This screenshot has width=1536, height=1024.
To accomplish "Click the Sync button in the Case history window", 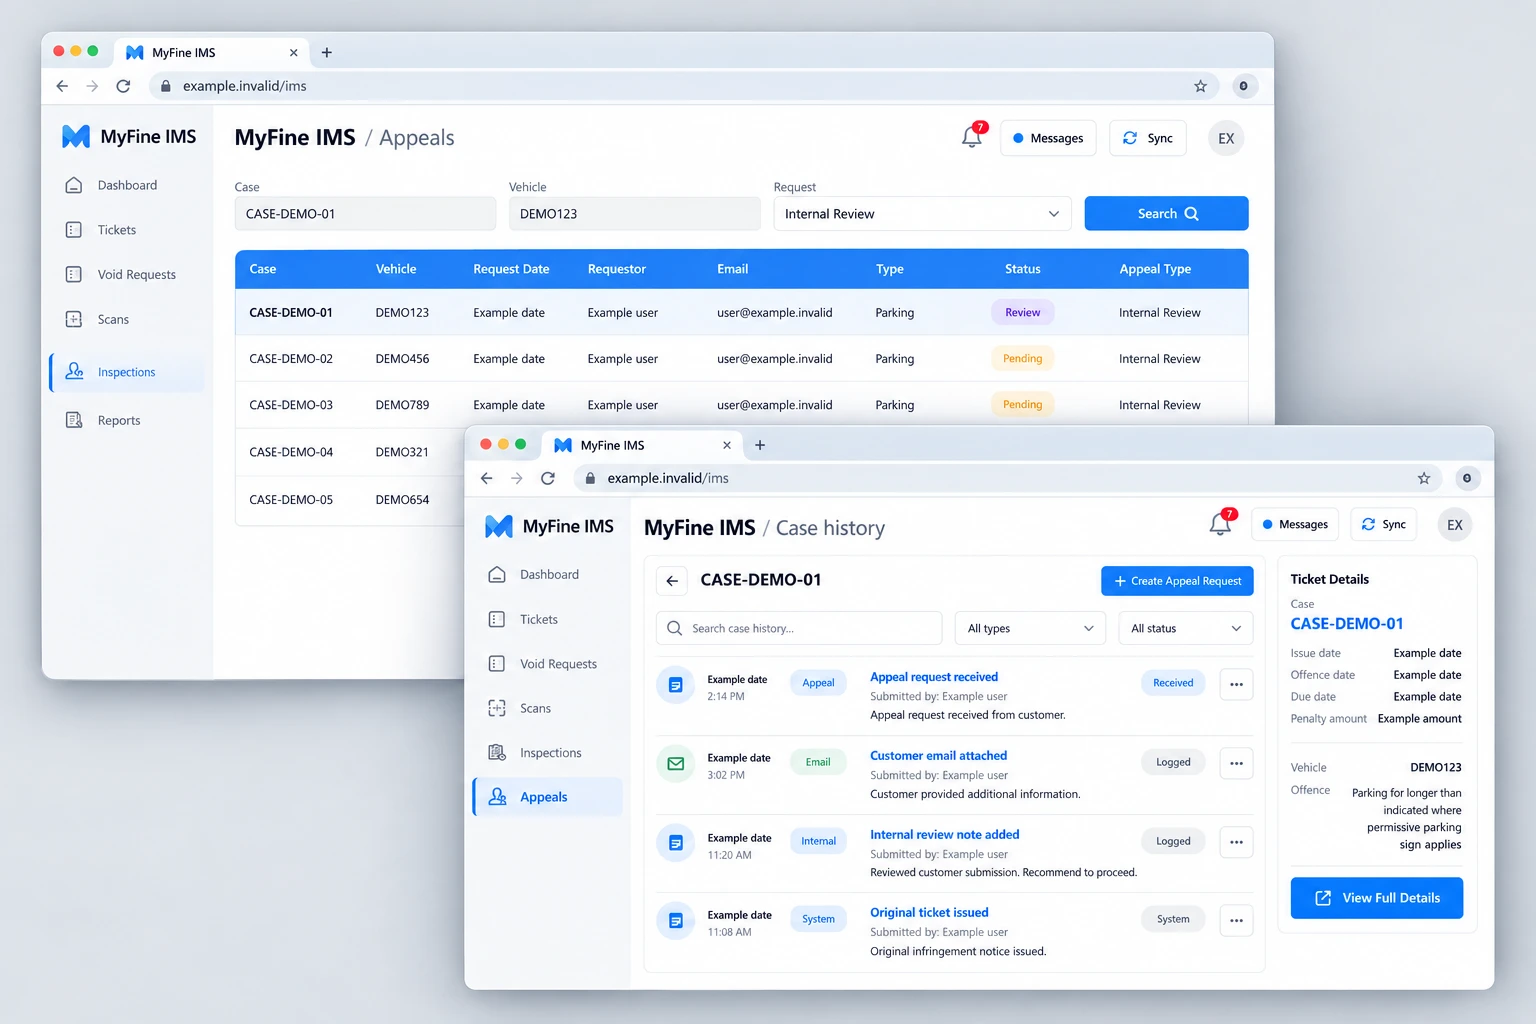I will (x=1383, y=524).
